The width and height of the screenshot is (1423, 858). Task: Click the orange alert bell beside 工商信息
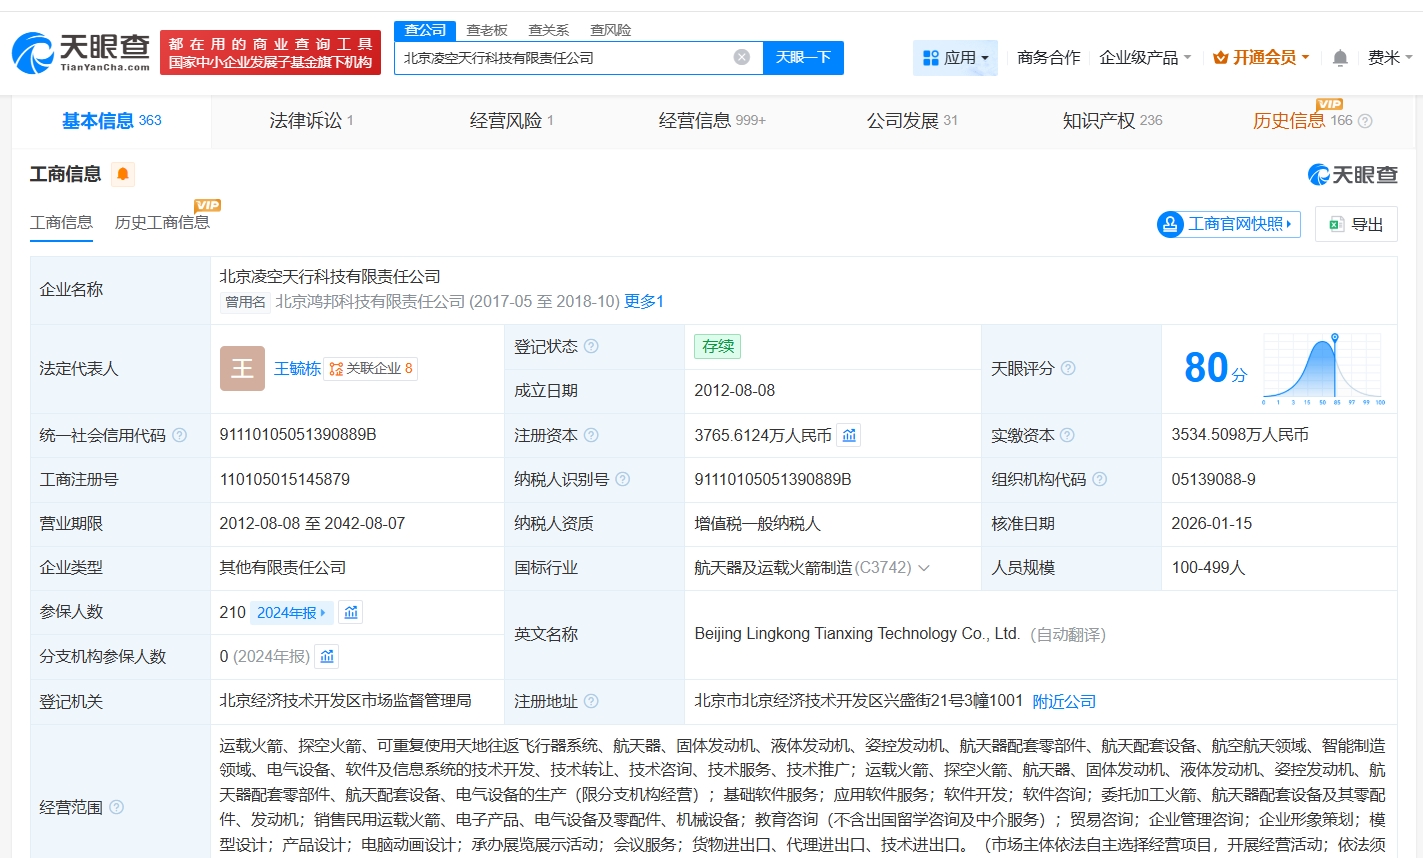[x=122, y=175]
